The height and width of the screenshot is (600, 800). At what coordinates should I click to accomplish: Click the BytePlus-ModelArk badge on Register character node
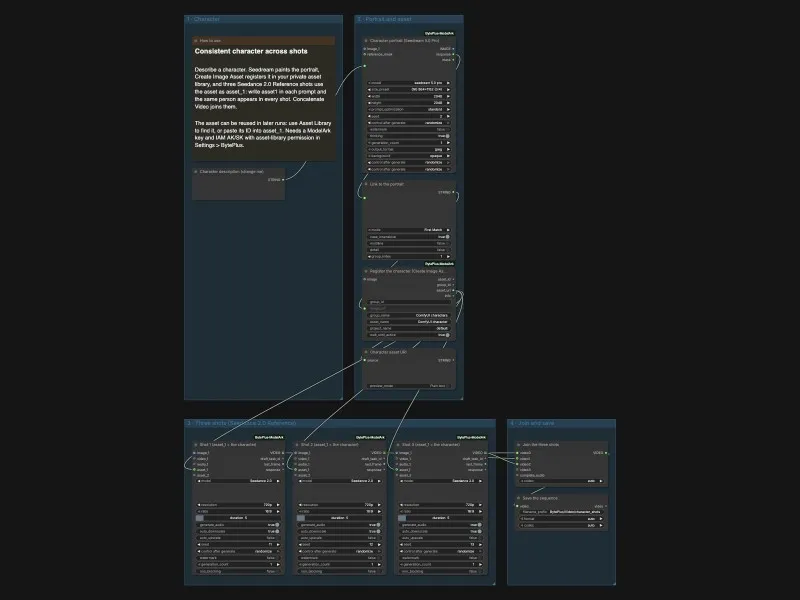[x=439, y=264]
